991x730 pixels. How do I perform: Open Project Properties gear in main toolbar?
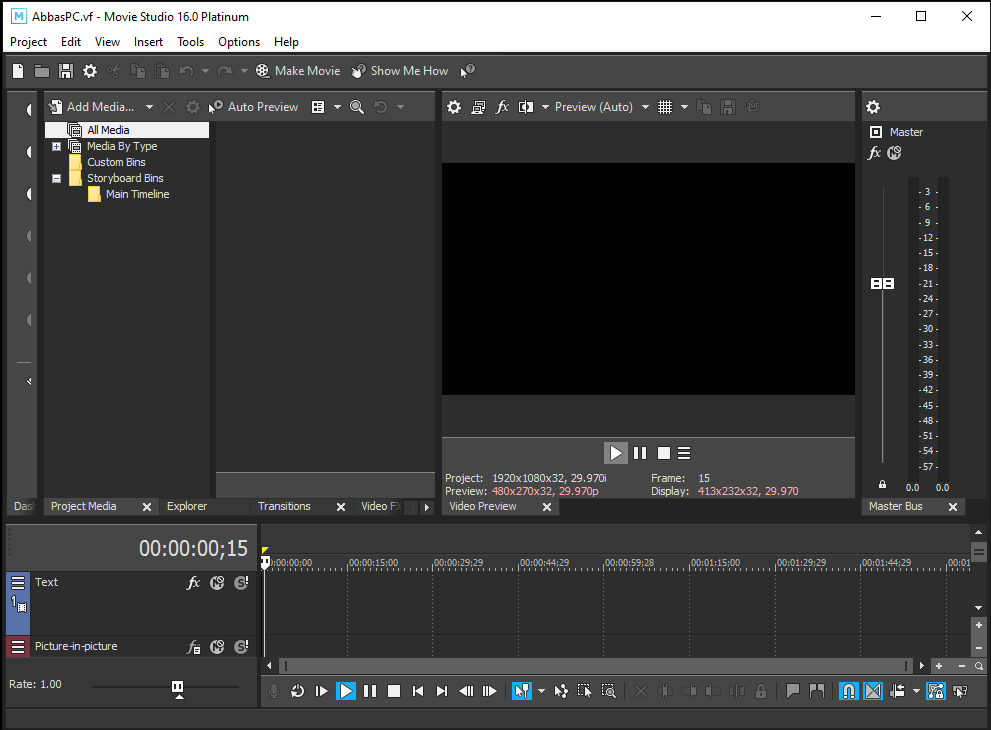[x=90, y=71]
